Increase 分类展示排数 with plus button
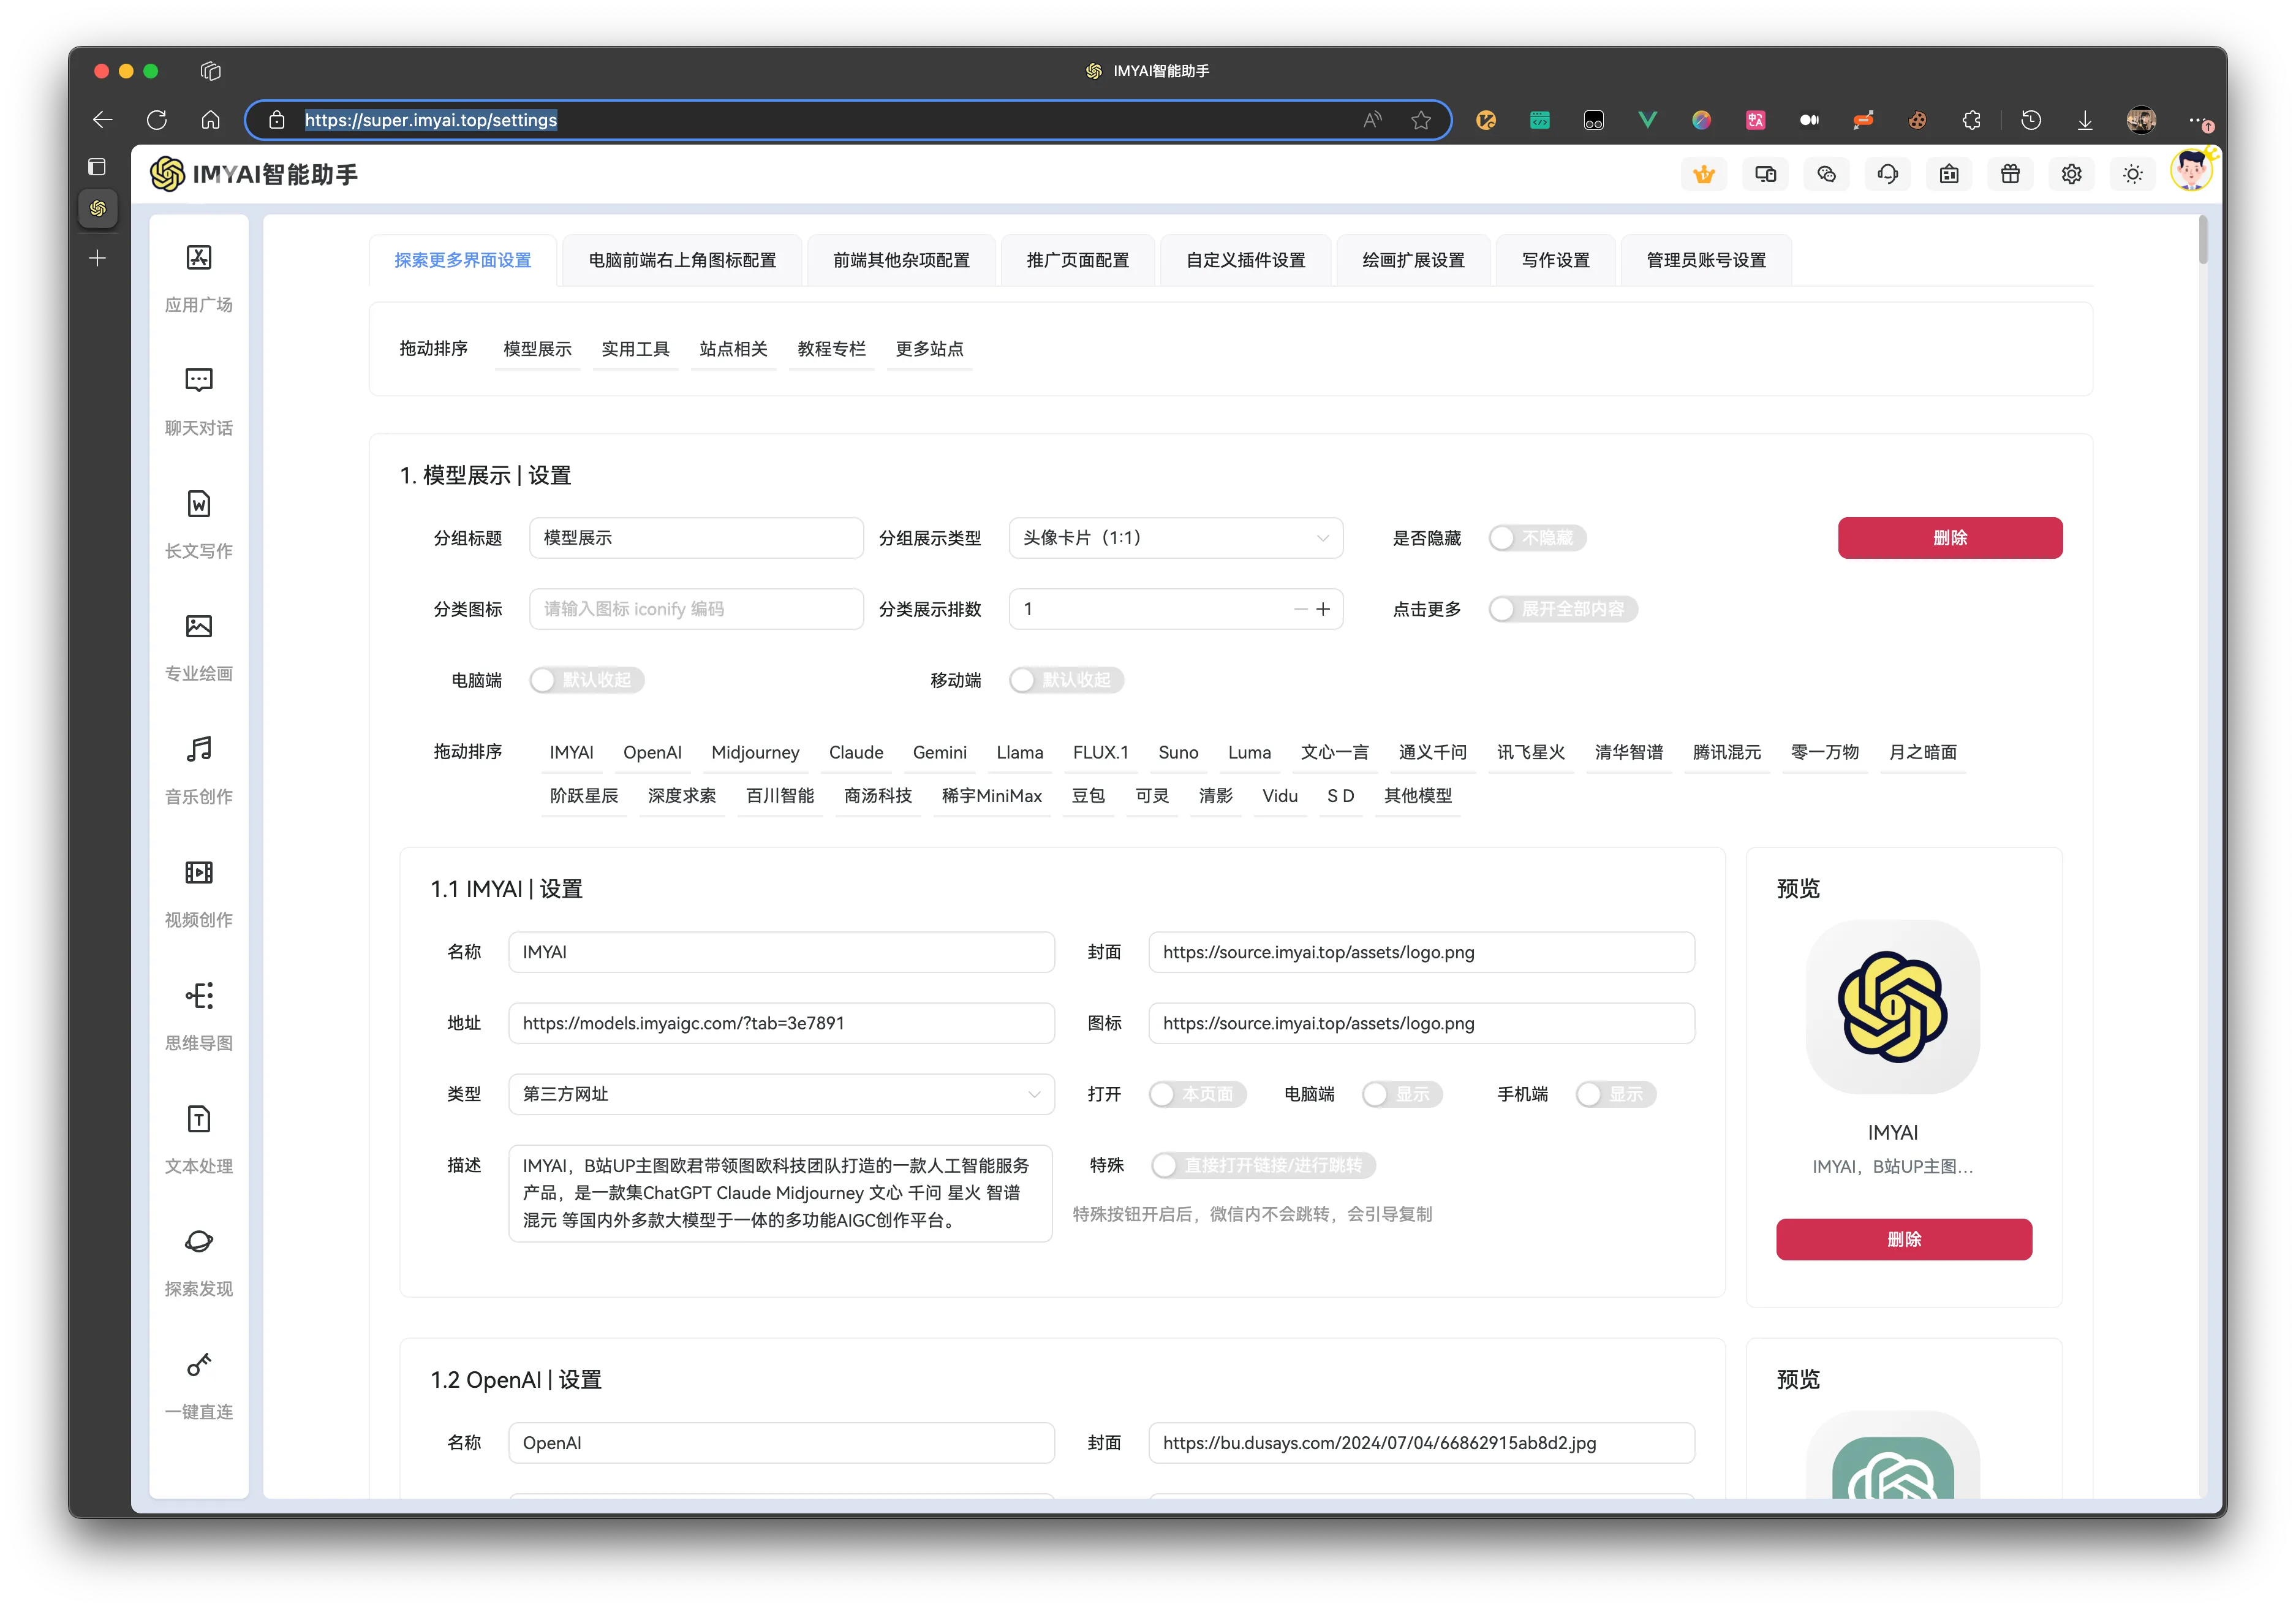2296x1609 pixels. 1323,609
